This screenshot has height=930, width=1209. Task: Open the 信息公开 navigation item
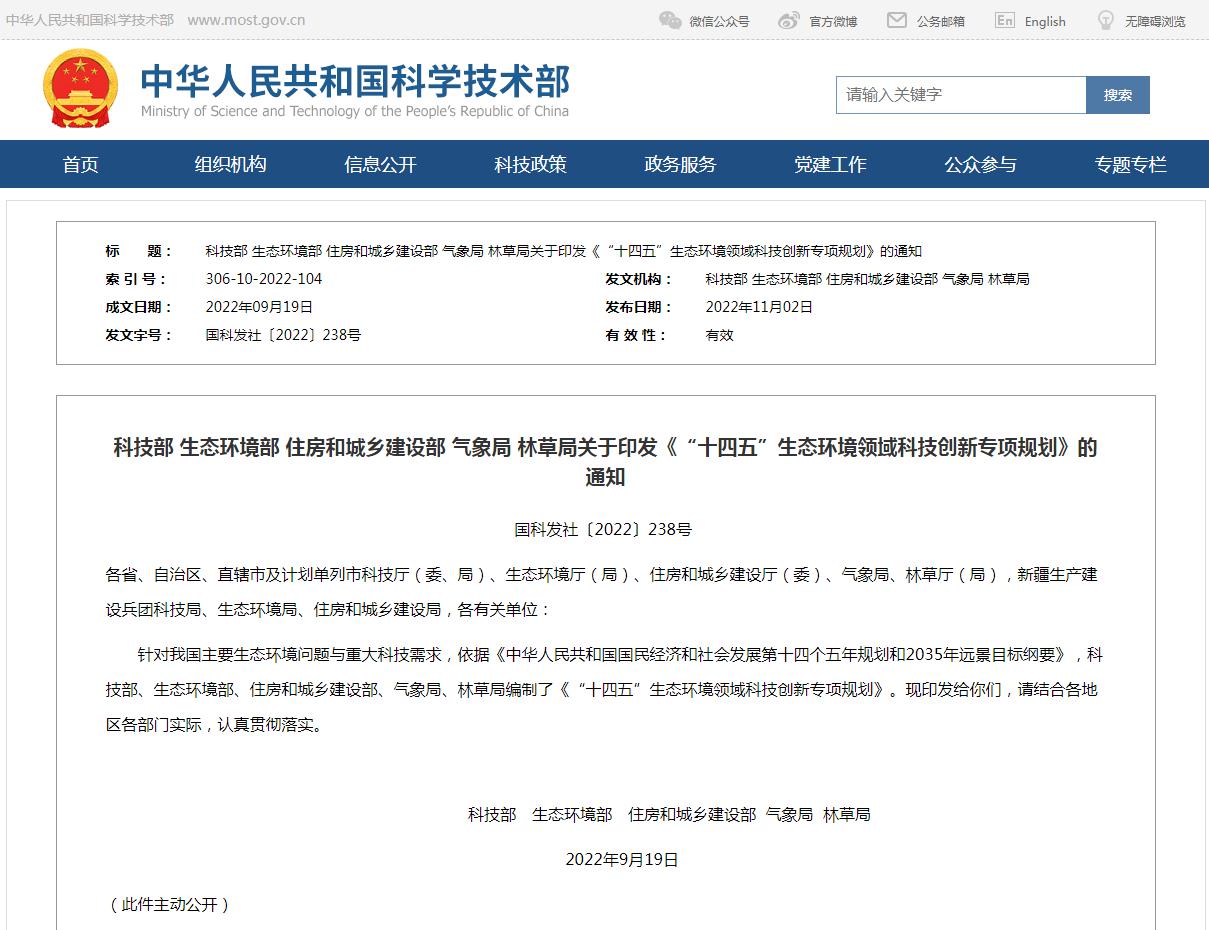pos(380,165)
